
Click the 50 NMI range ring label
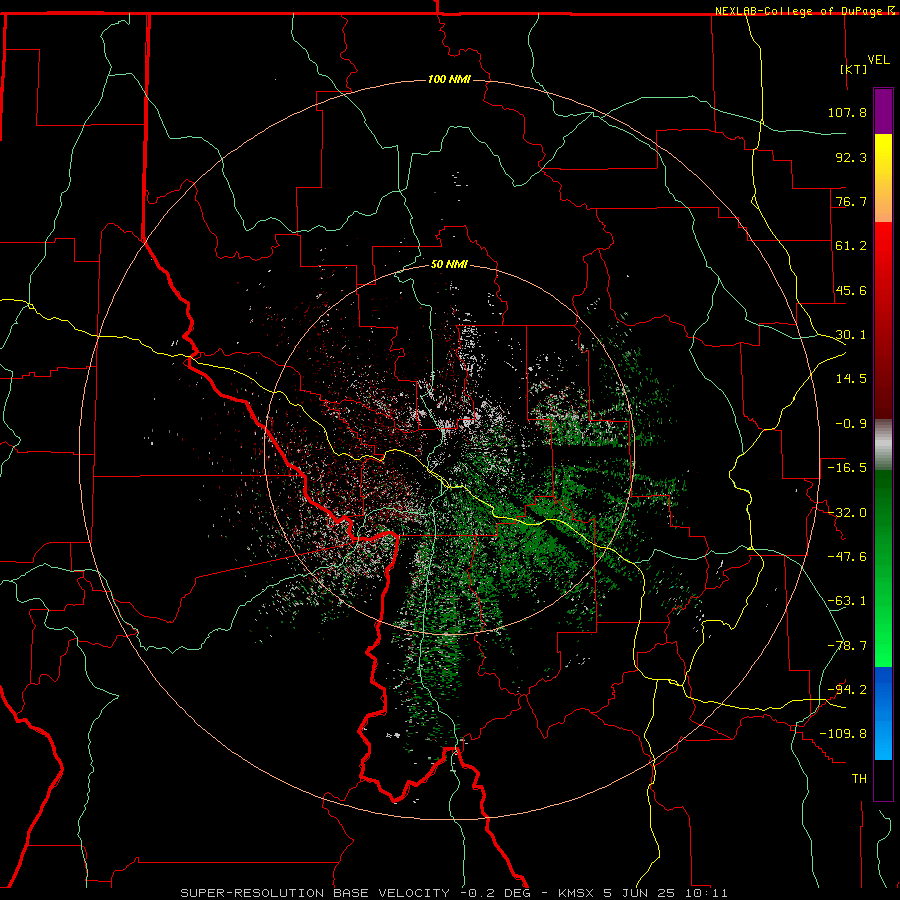pos(449,264)
